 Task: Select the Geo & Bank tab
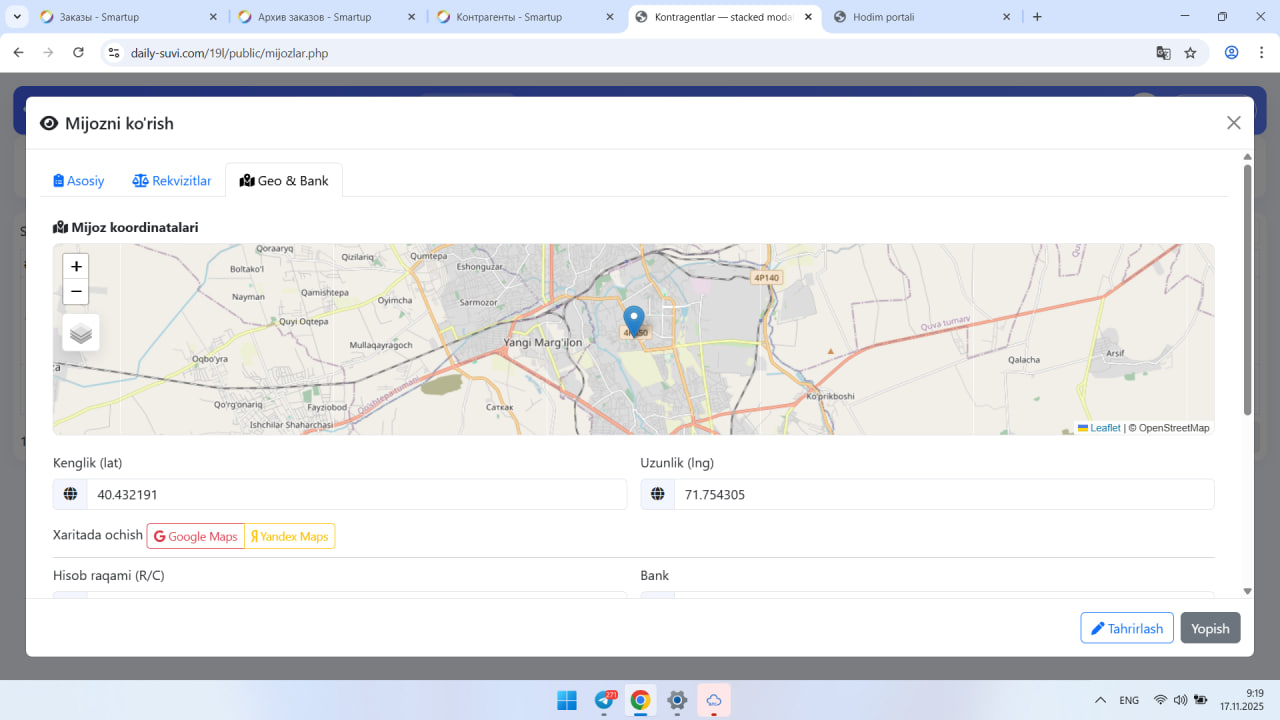pyautogui.click(x=284, y=181)
